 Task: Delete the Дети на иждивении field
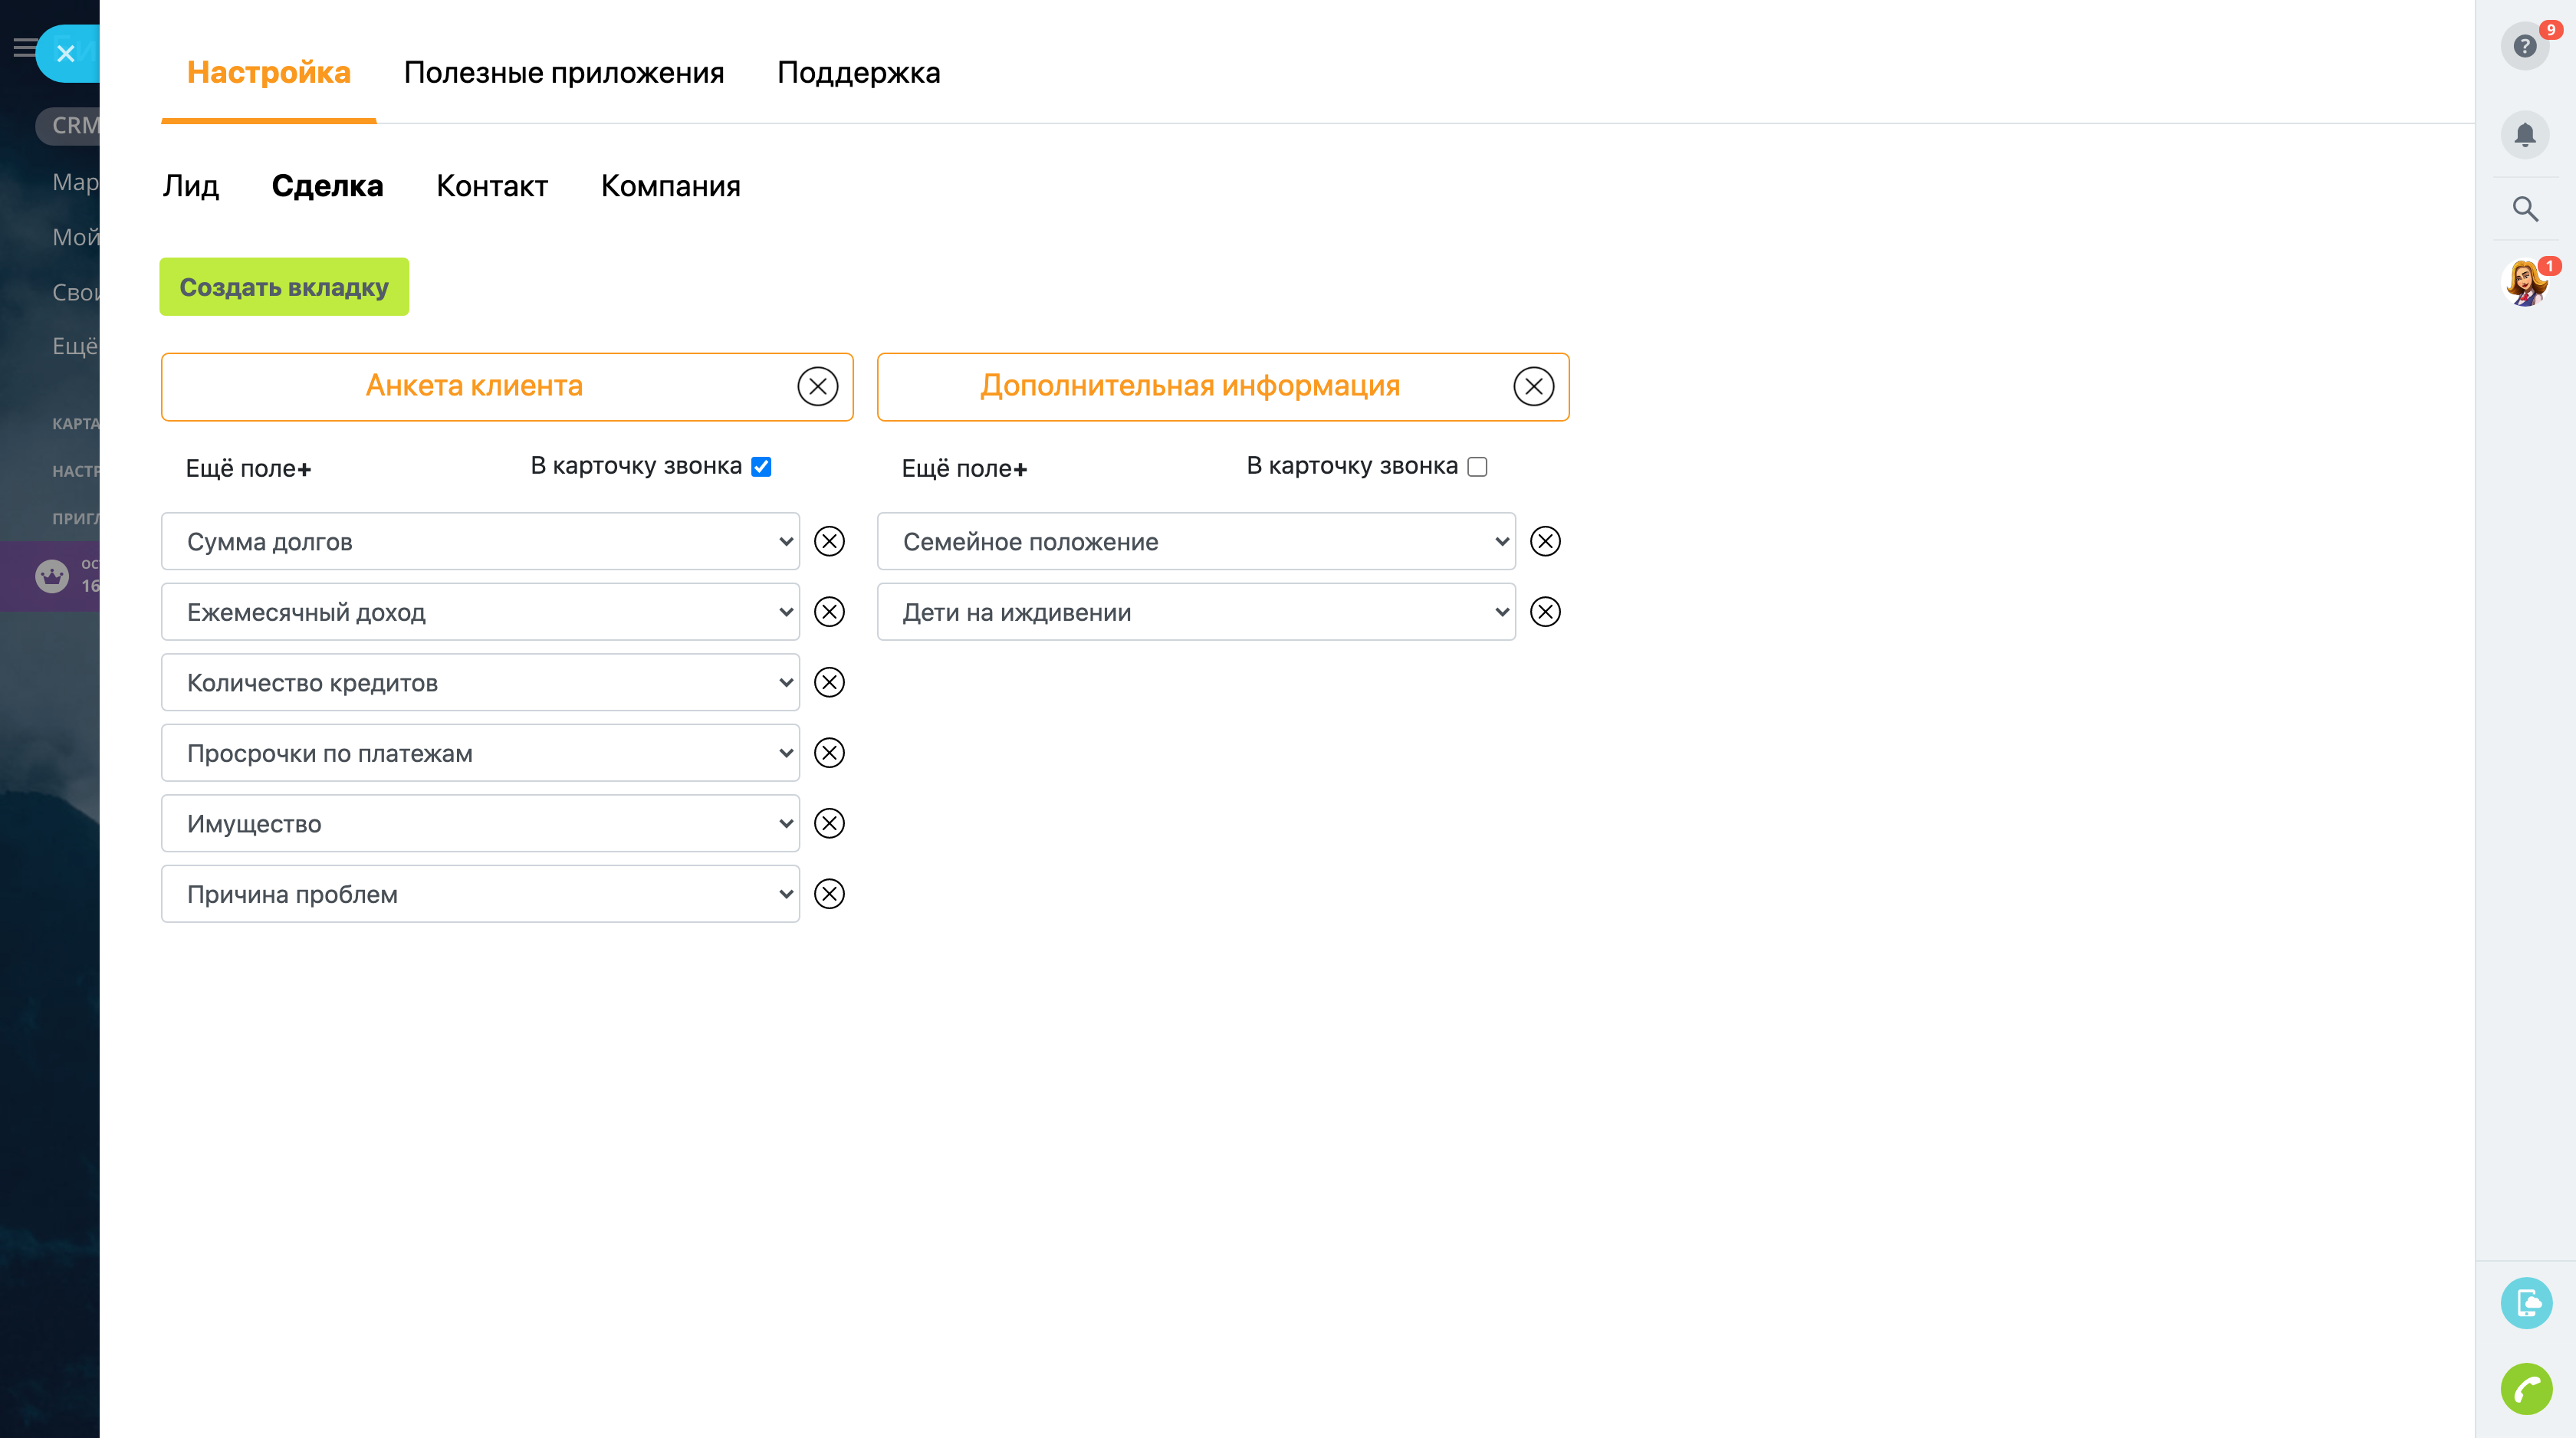tap(1545, 612)
